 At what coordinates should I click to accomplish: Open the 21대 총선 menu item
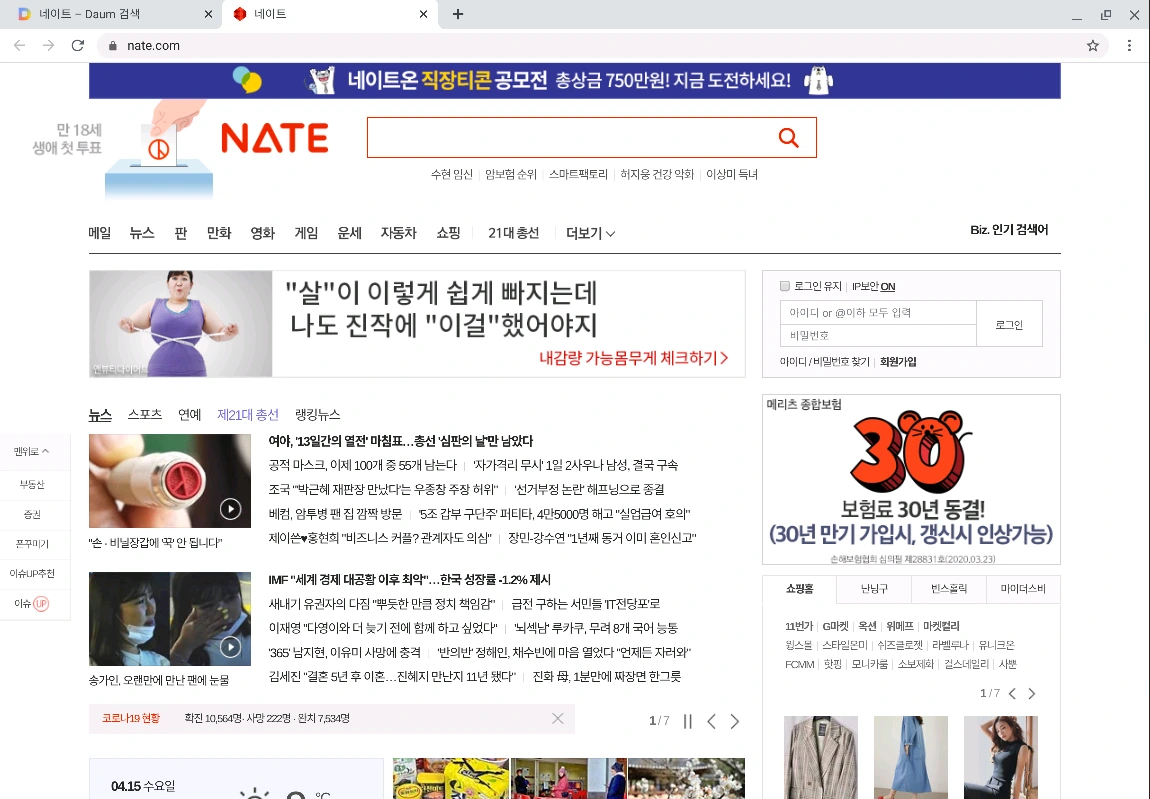click(513, 233)
